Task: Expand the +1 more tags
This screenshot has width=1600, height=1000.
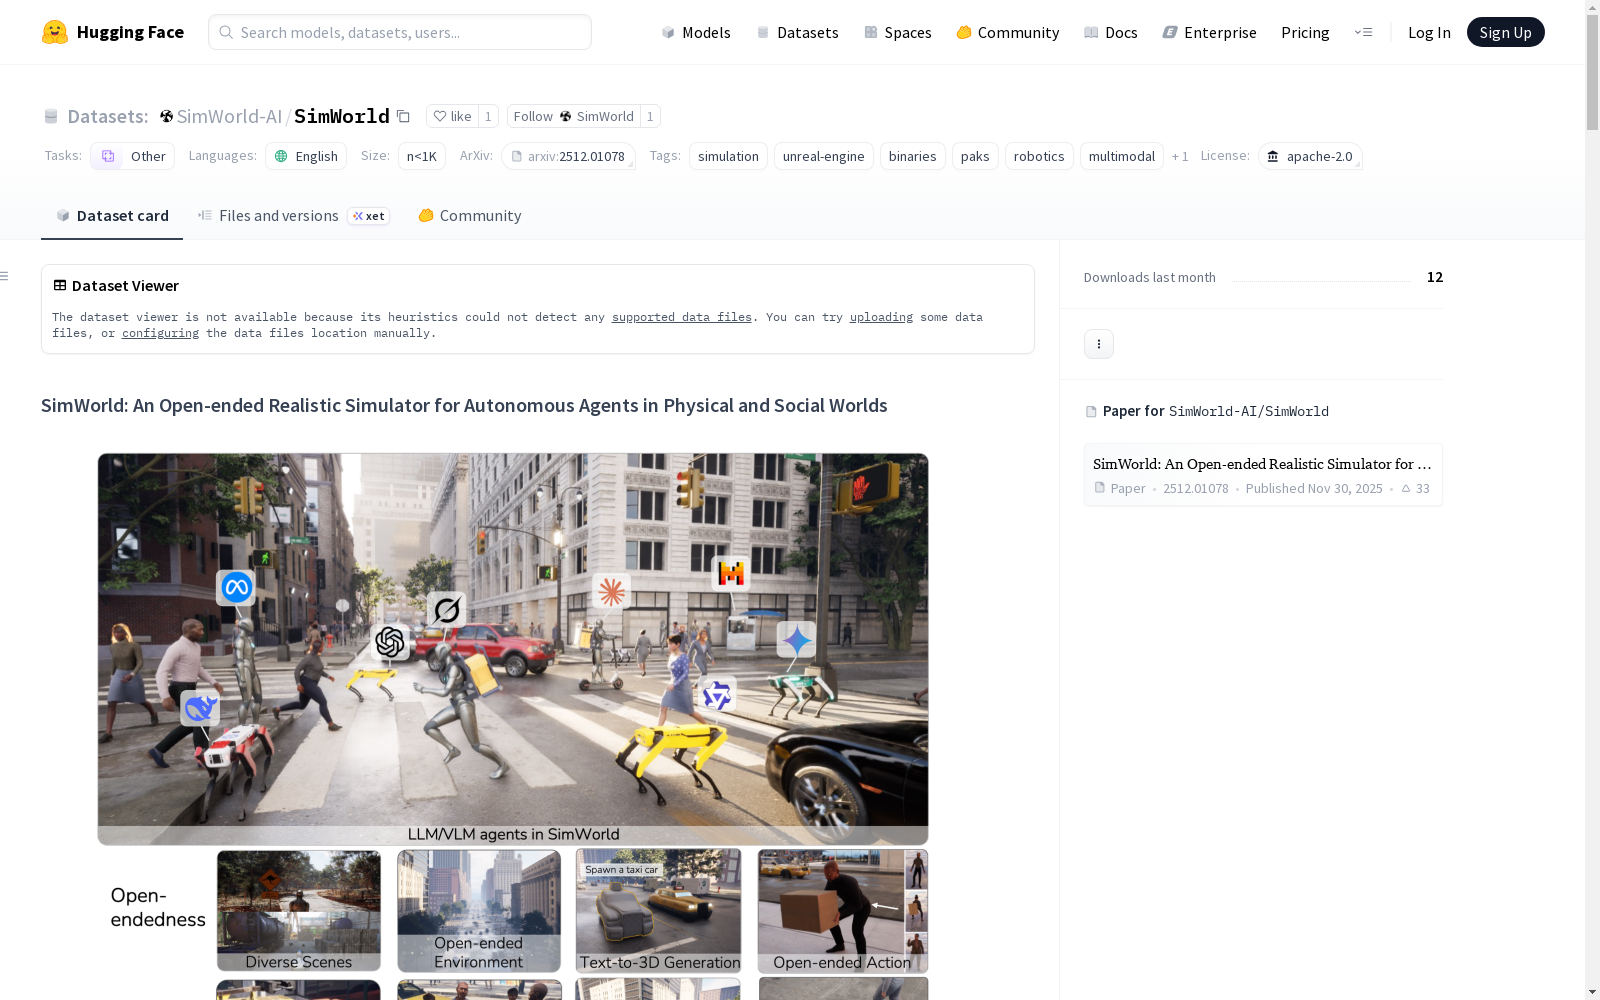Action: [x=1180, y=156]
